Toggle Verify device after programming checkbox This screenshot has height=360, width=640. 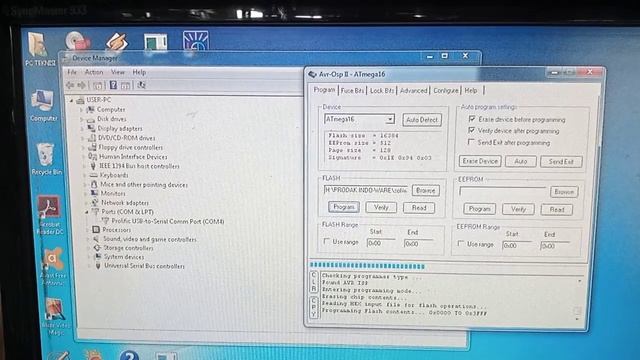(x=471, y=130)
